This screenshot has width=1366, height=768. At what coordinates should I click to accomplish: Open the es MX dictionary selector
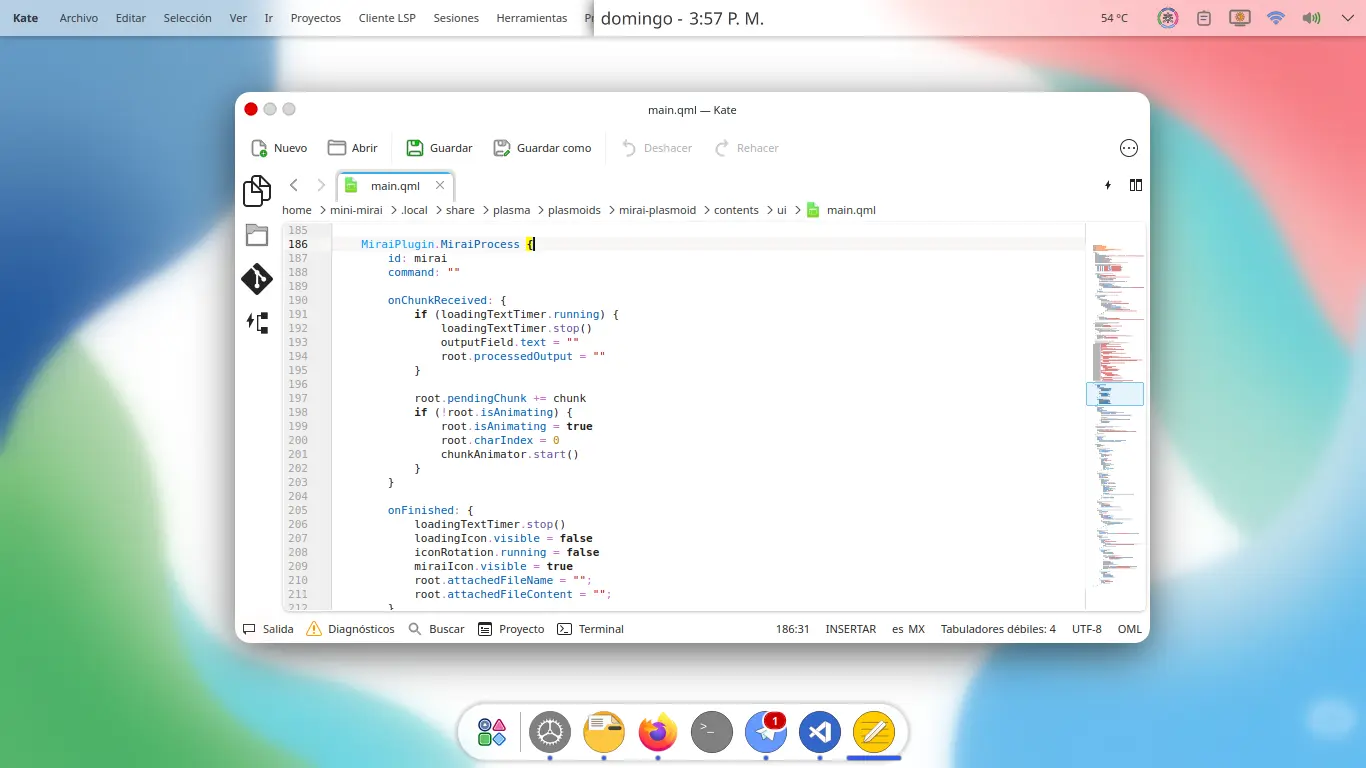(x=908, y=629)
